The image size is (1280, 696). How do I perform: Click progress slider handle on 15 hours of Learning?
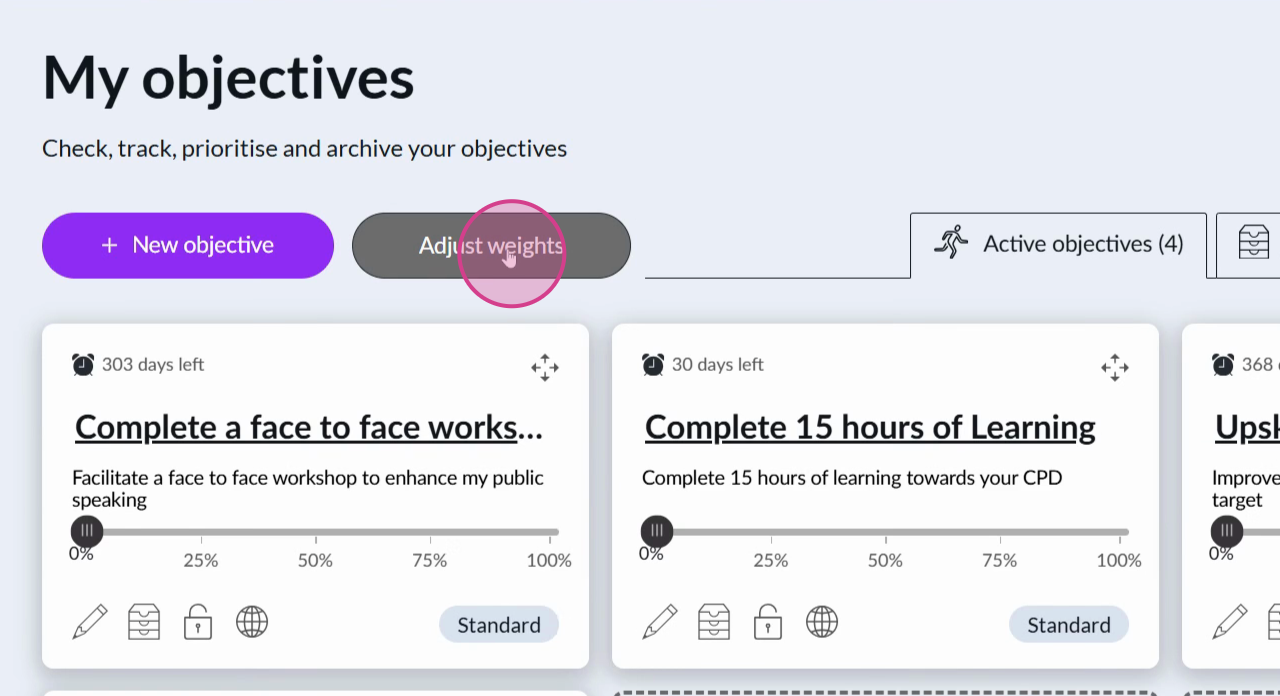pos(657,531)
